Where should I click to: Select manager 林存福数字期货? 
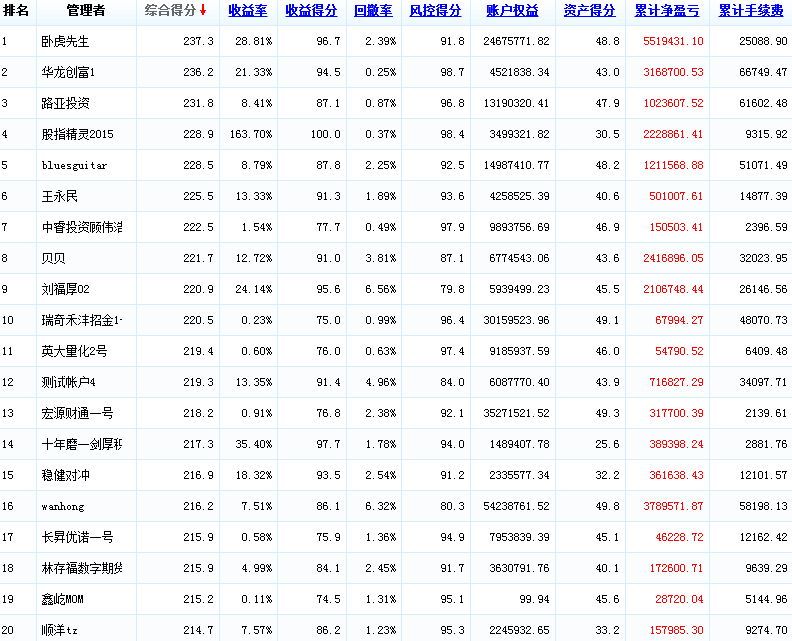(82, 568)
